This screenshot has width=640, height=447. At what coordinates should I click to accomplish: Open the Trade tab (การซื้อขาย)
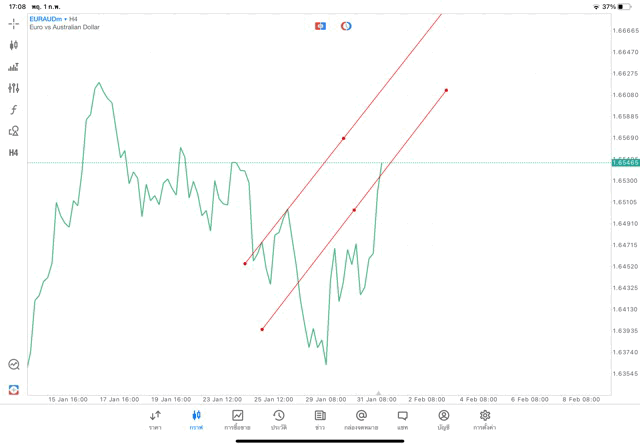coord(238,420)
